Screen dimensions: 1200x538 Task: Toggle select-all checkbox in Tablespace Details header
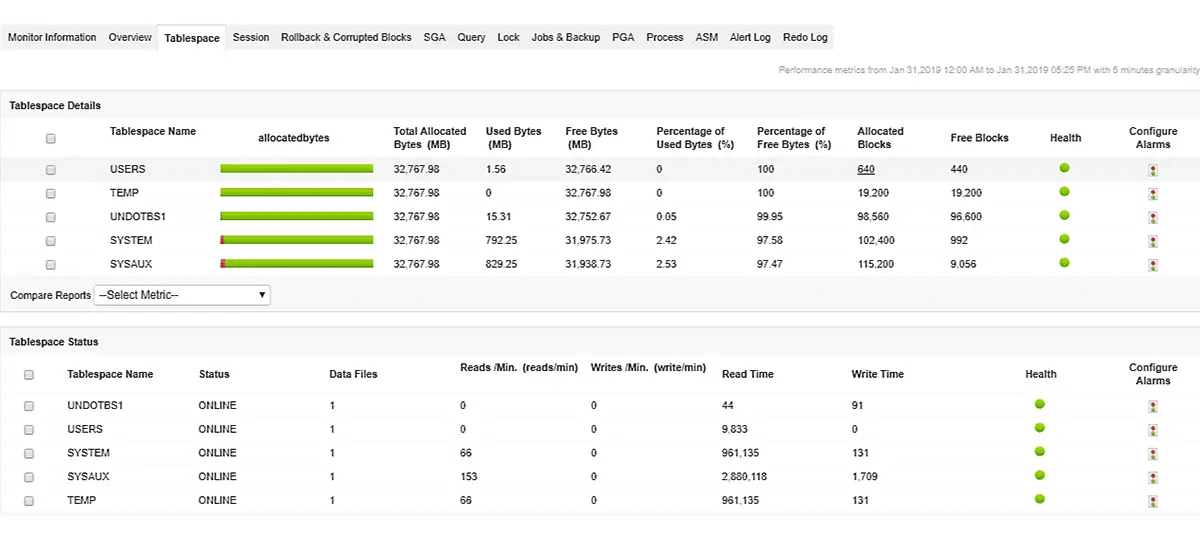[x=51, y=138]
